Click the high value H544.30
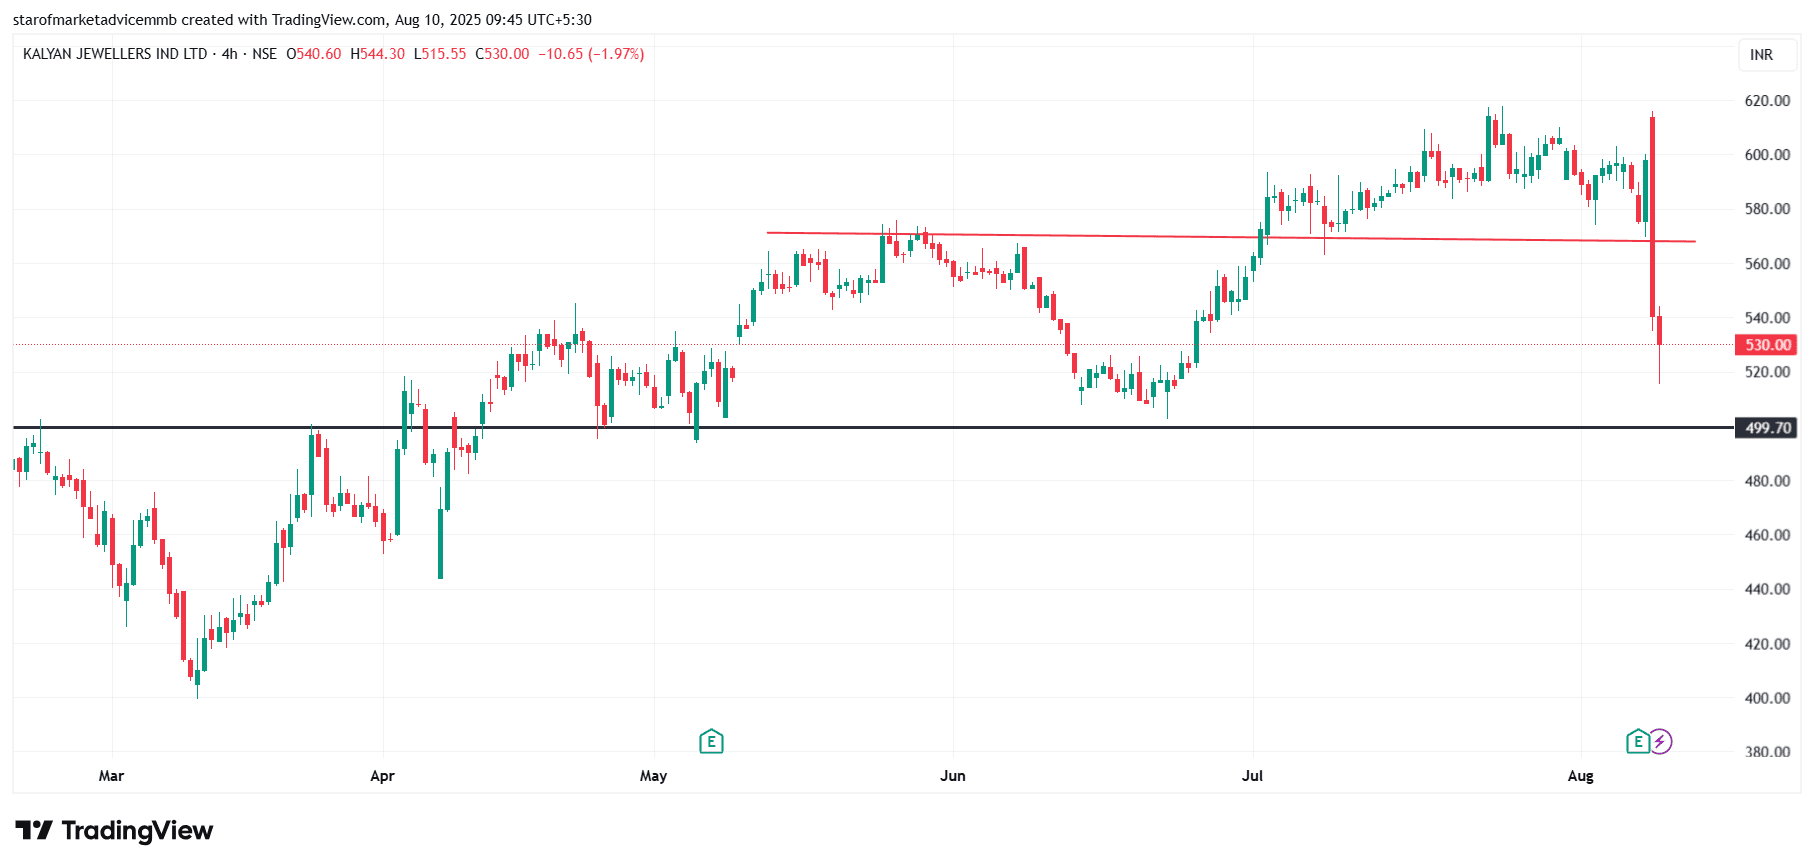This screenshot has height=868, width=1814. click(x=378, y=54)
